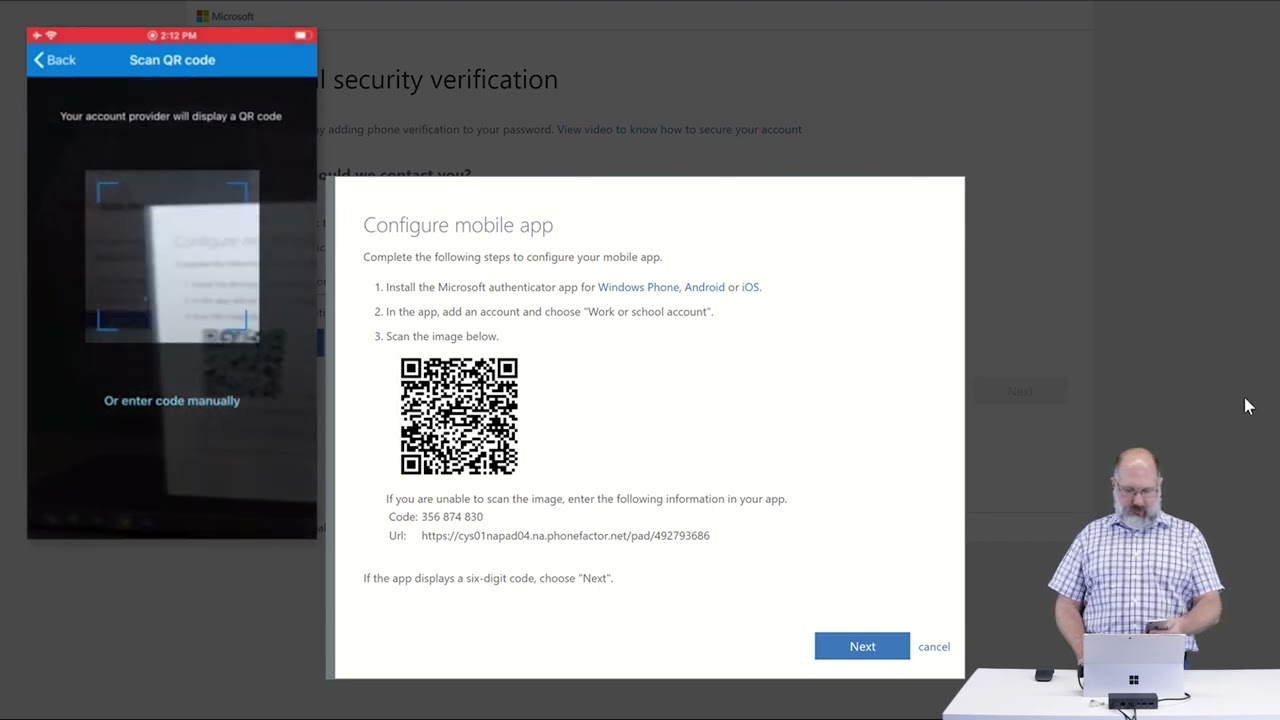This screenshot has width=1280, height=720.
Task: Click the phonefactor.net URL text
Action: [565, 536]
